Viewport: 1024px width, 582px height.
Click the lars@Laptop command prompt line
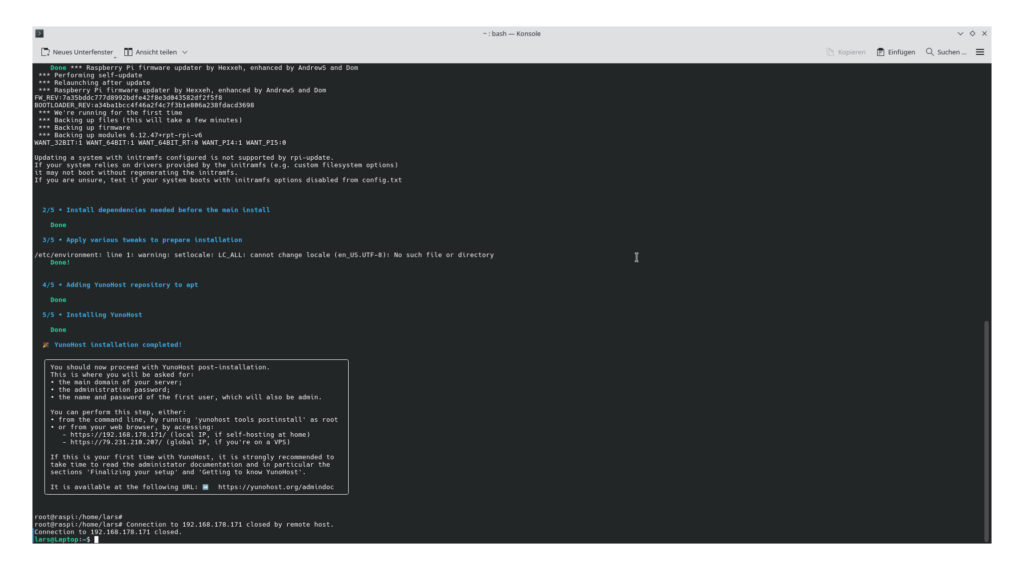click(x=62, y=539)
